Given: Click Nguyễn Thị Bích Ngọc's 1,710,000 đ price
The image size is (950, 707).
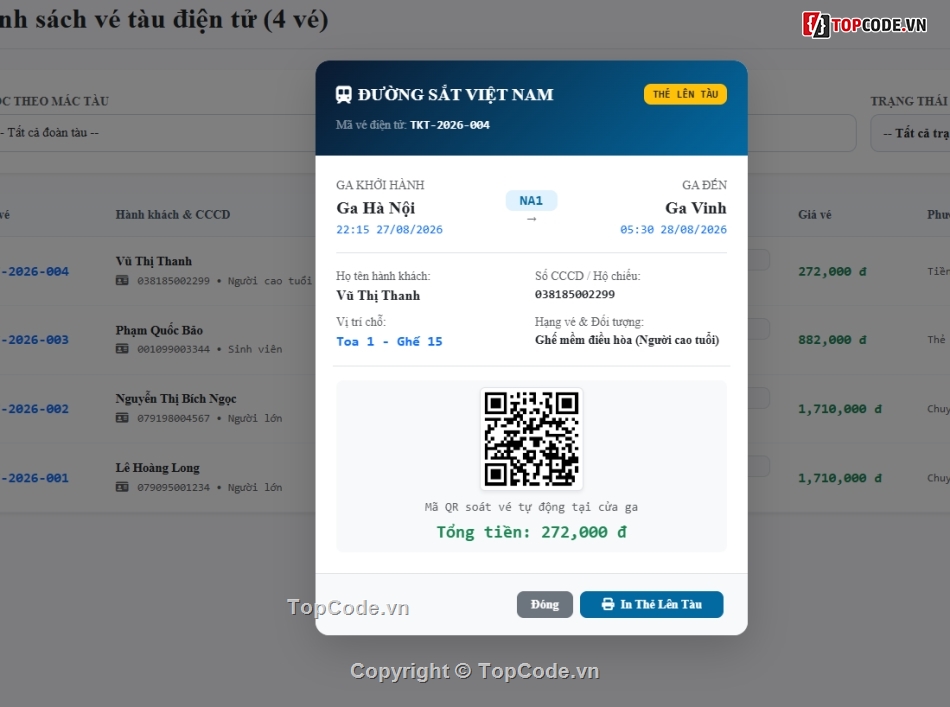Looking at the screenshot, I should [x=840, y=409].
